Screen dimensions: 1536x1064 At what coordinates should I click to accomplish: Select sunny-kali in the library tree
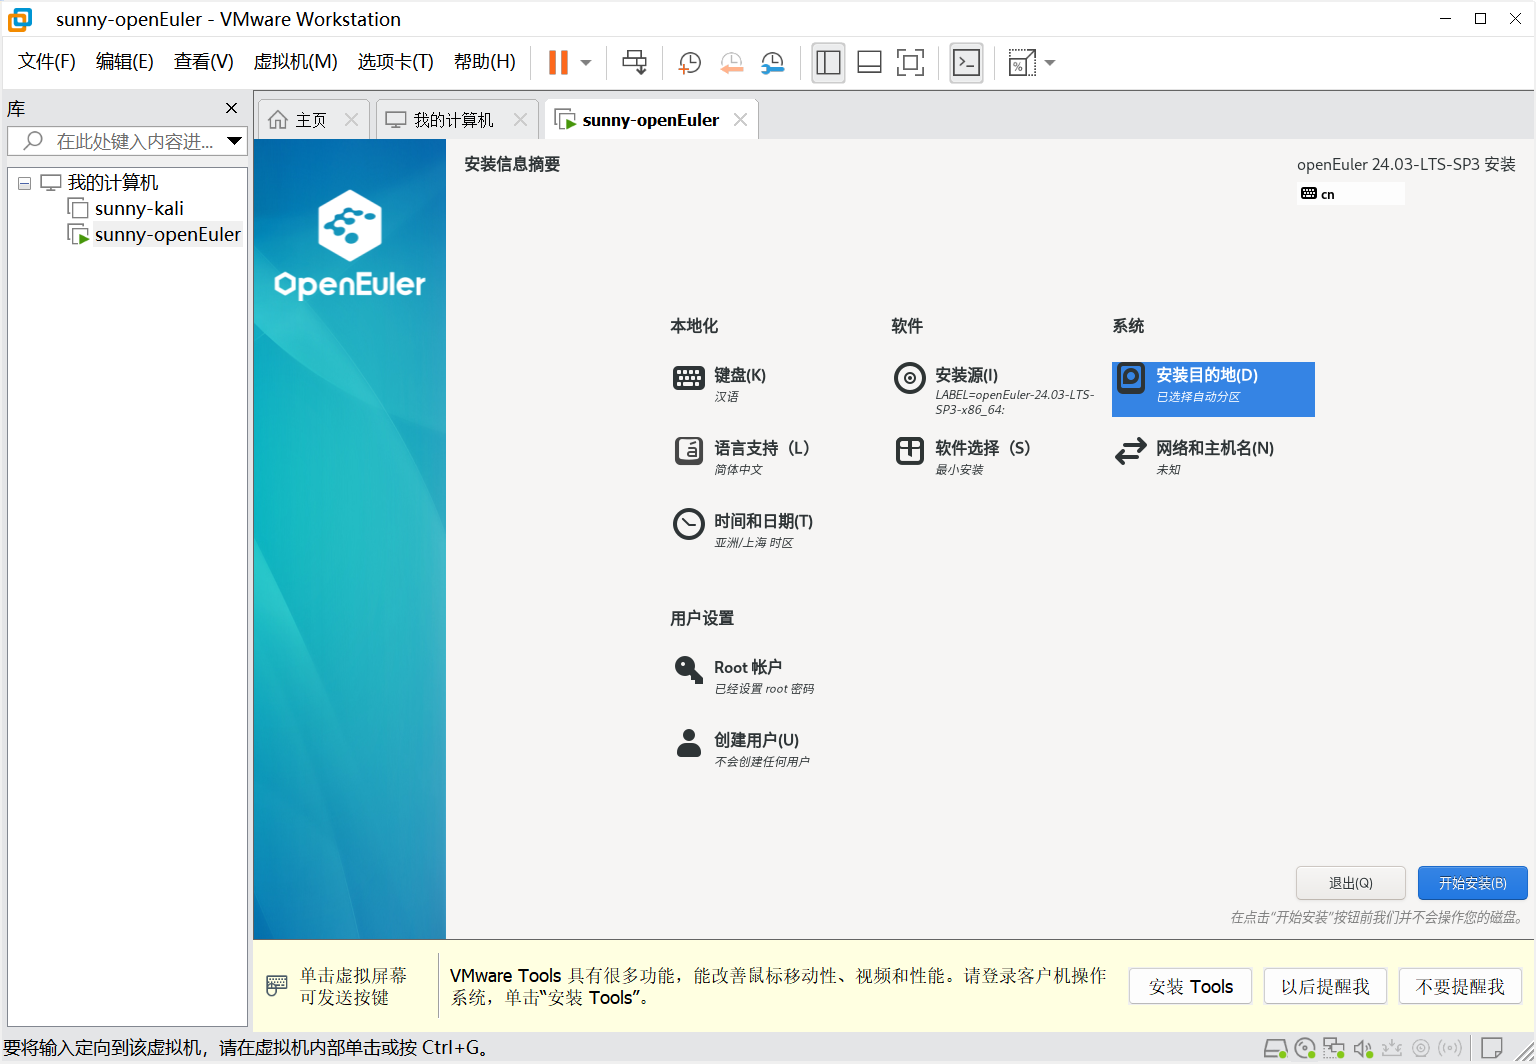[x=139, y=208]
